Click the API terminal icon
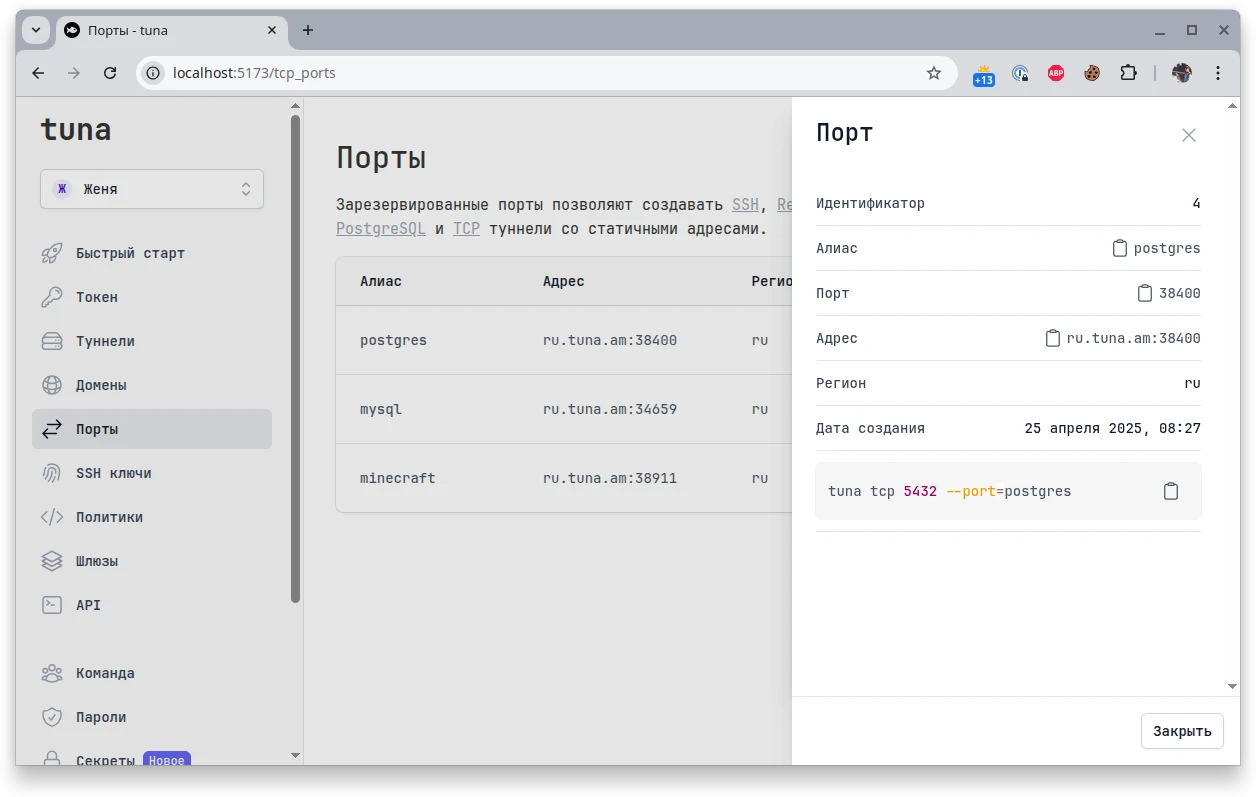This screenshot has height=797, width=1256. click(x=52, y=605)
